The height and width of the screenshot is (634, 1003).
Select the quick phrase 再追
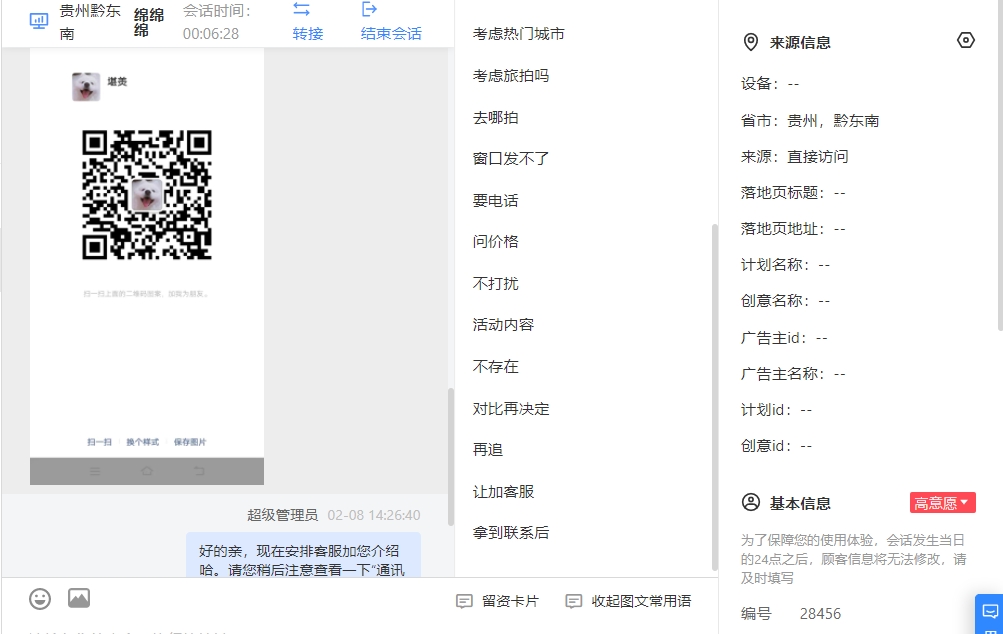[x=488, y=450]
